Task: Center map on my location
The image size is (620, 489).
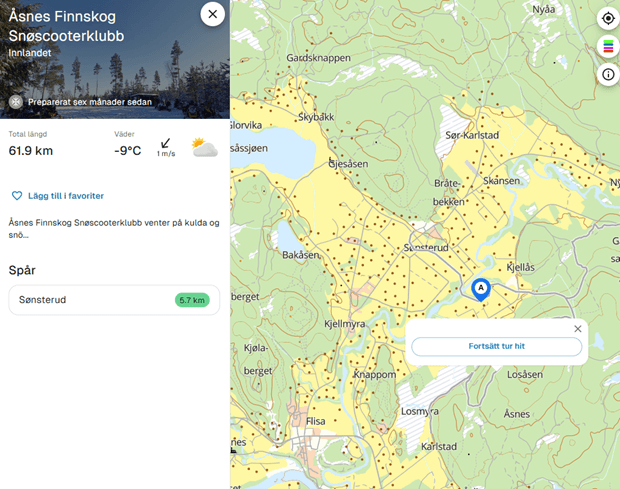Action: point(607,19)
